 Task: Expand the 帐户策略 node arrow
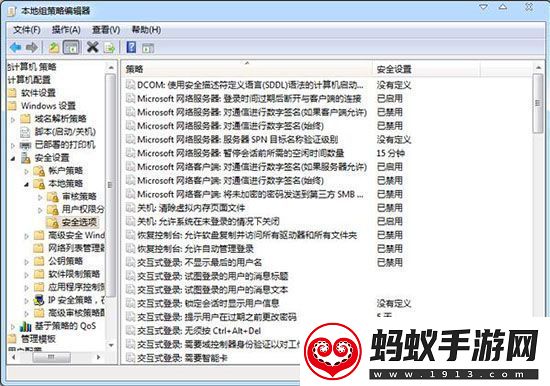point(27,172)
